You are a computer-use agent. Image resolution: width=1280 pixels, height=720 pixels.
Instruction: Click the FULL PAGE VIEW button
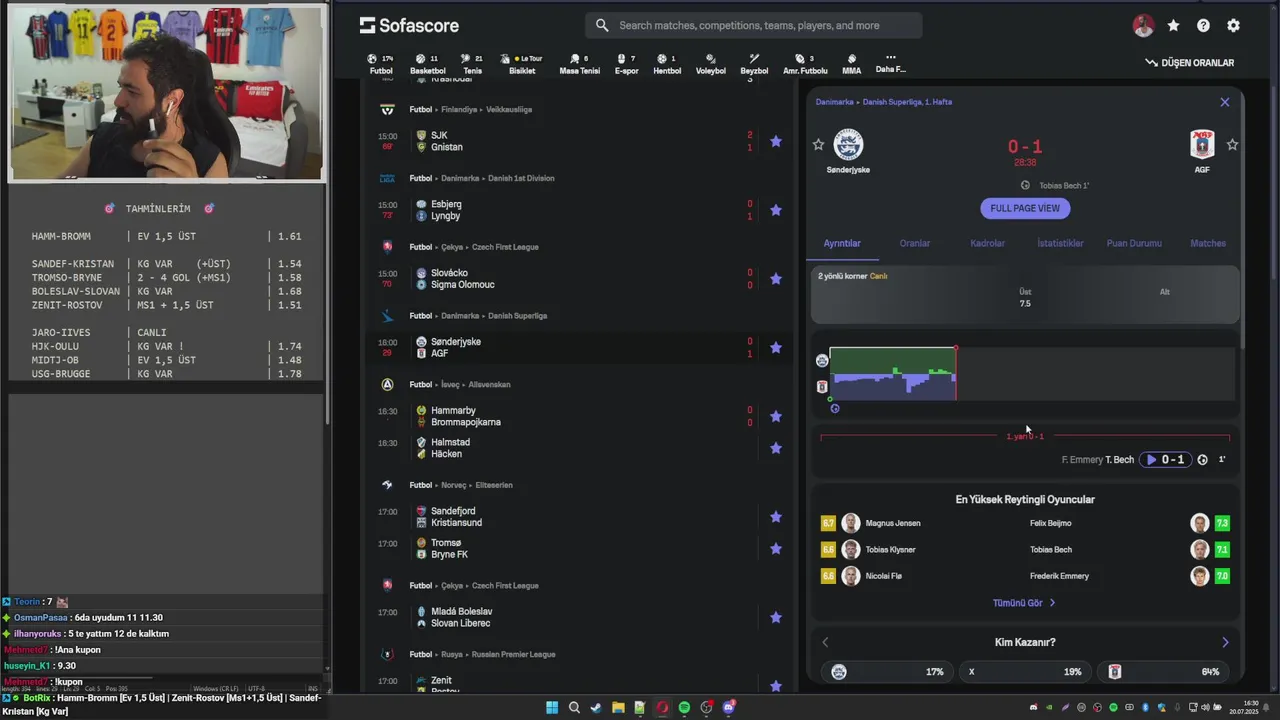click(1025, 208)
